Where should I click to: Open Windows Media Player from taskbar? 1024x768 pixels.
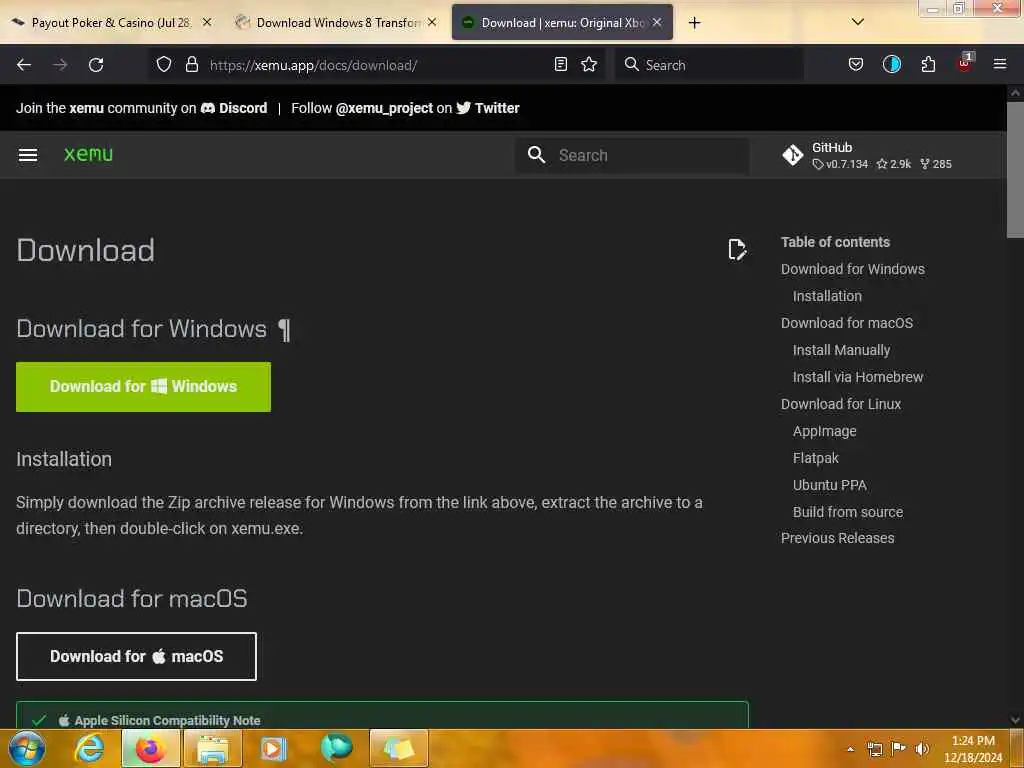[274, 748]
